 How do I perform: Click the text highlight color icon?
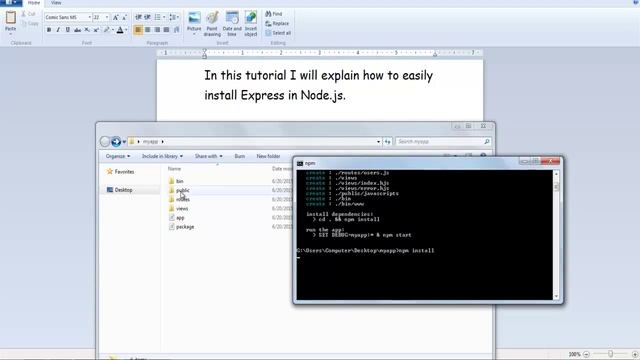point(107,30)
